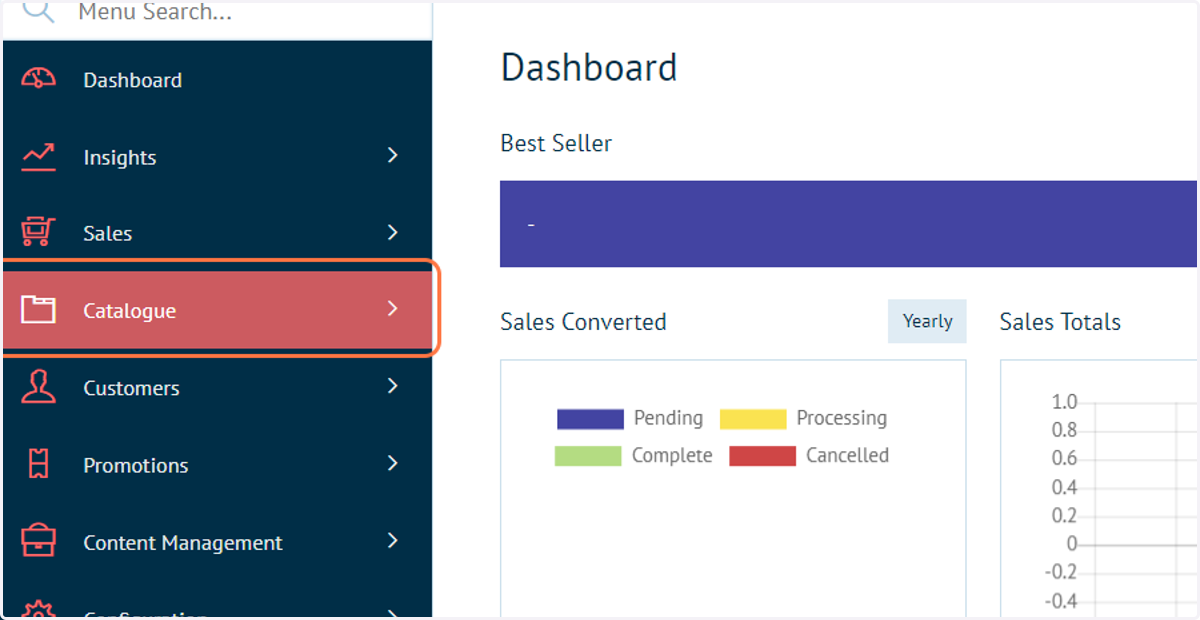Click the 1.0 axis value
The width and height of the screenshot is (1200, 620).
pos(1064,402)
